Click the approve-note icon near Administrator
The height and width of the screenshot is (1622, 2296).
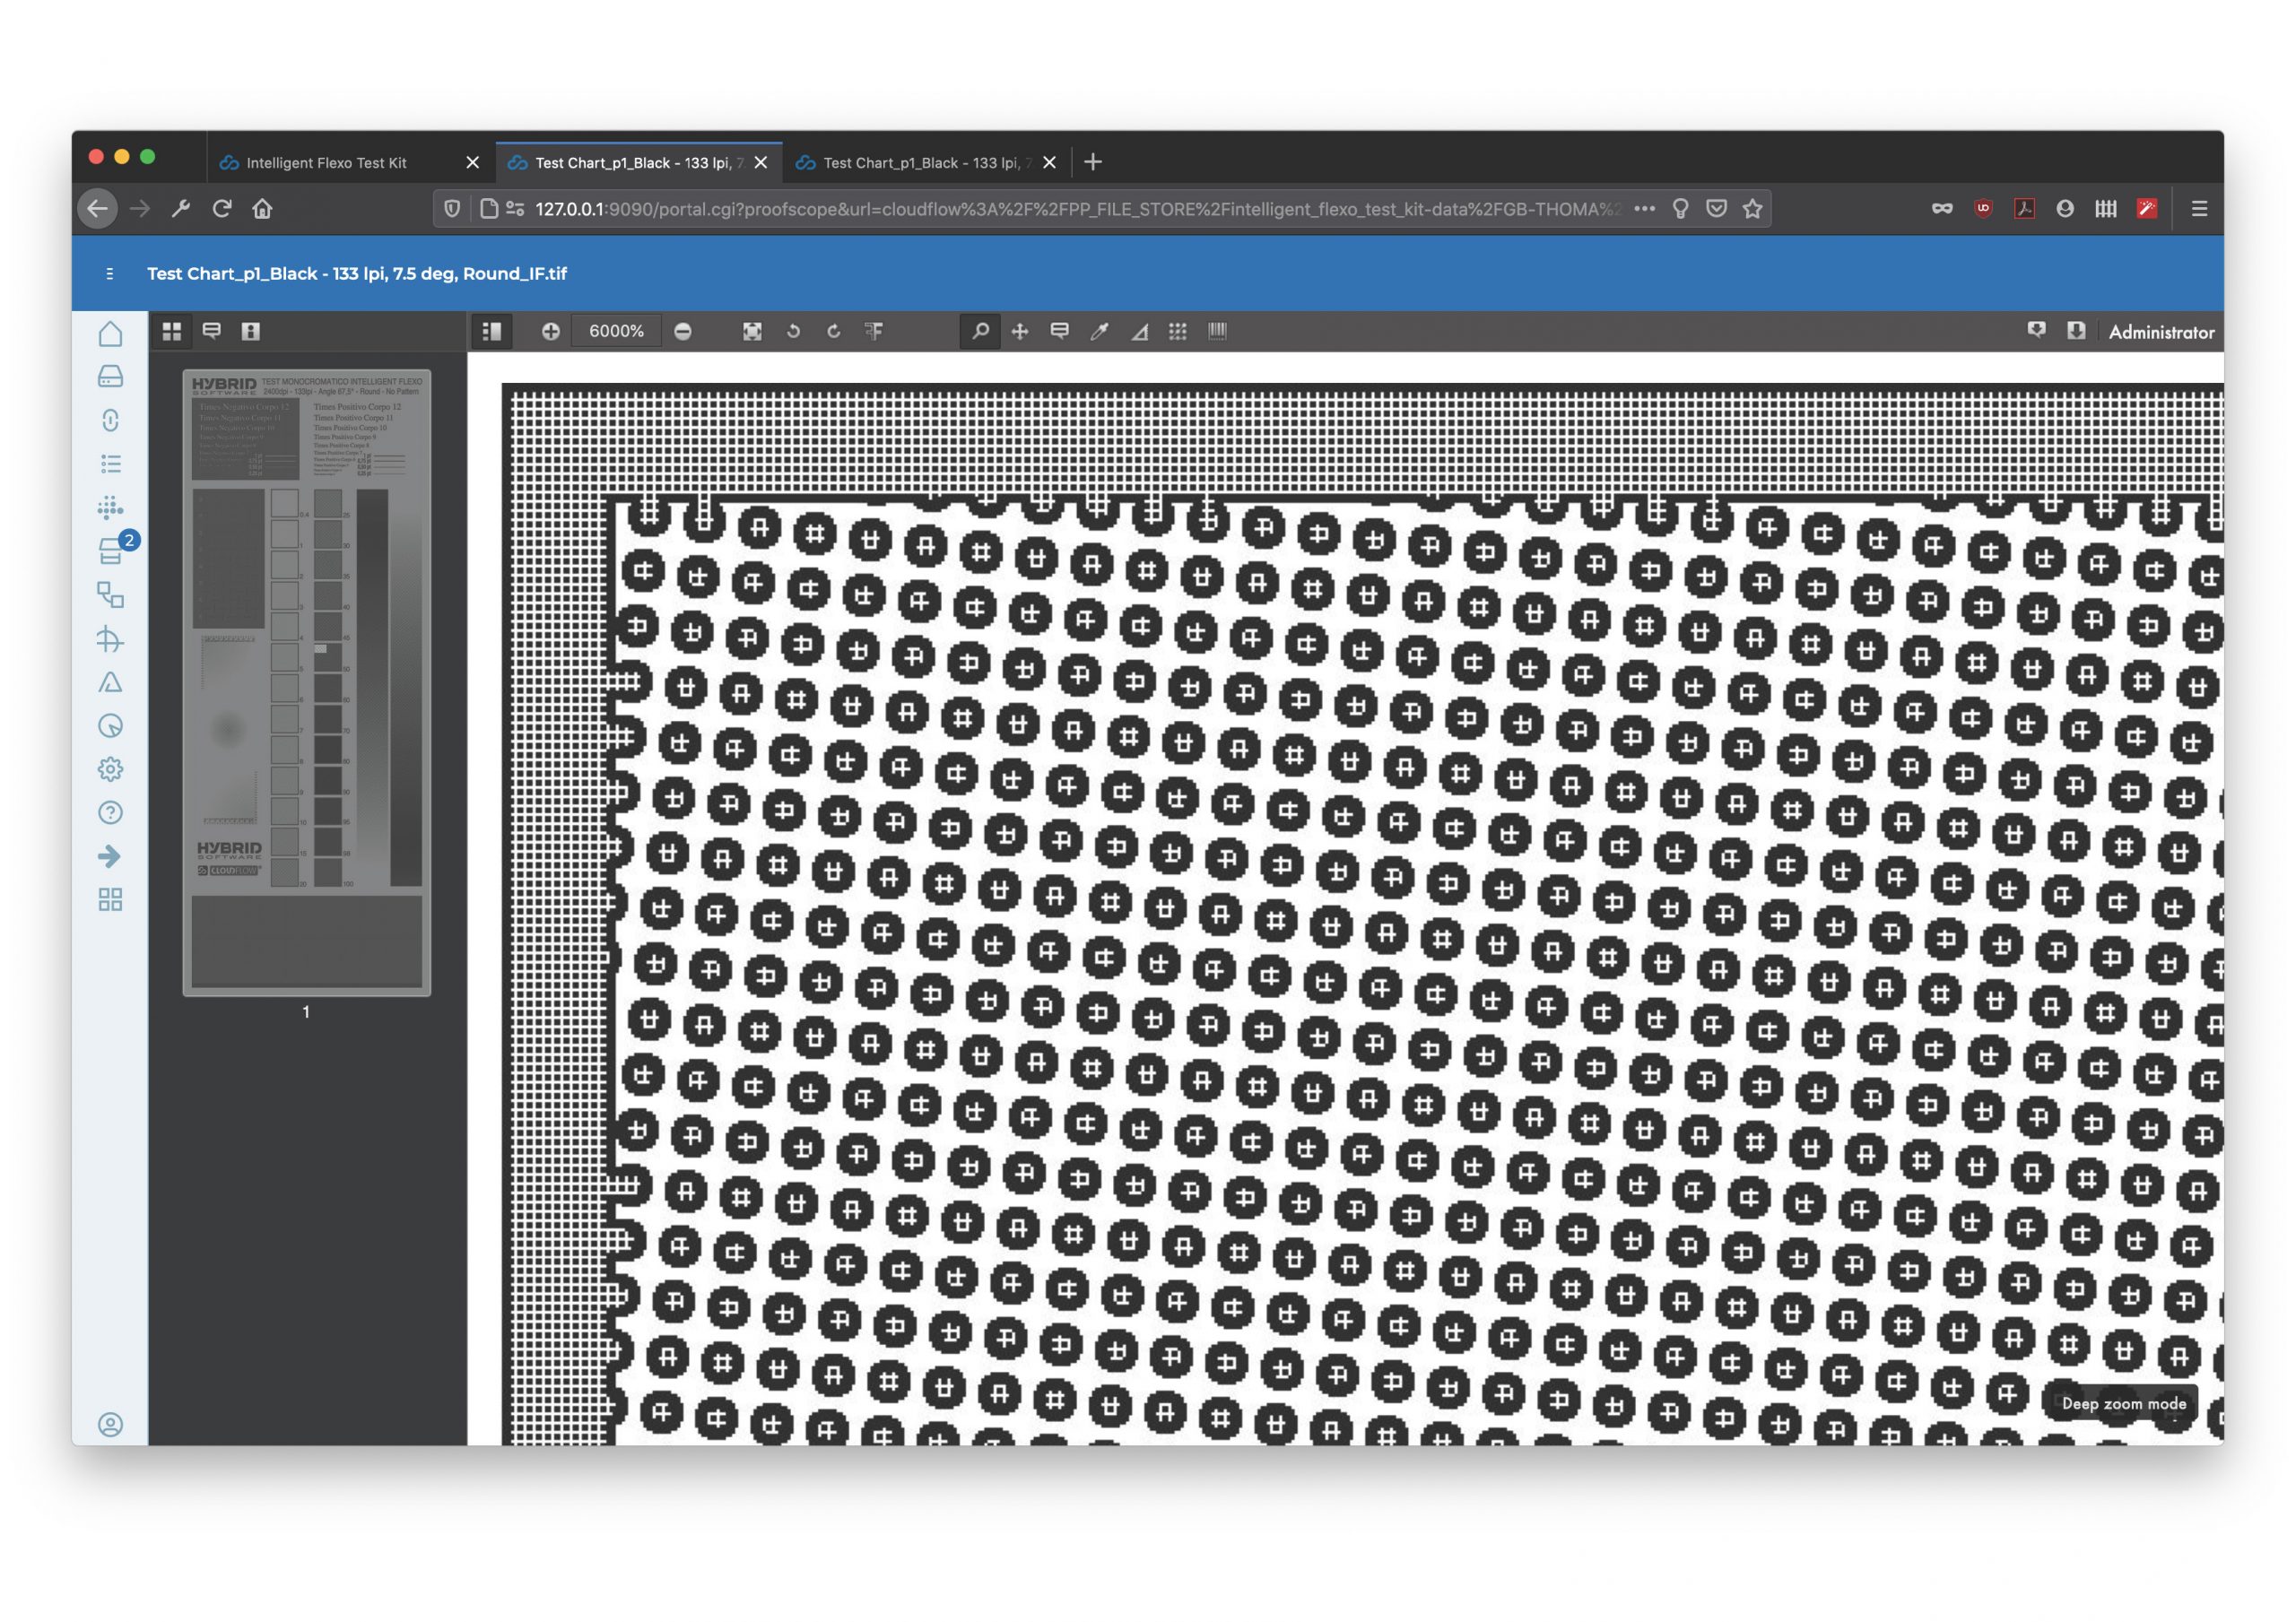coord(2036,331)
